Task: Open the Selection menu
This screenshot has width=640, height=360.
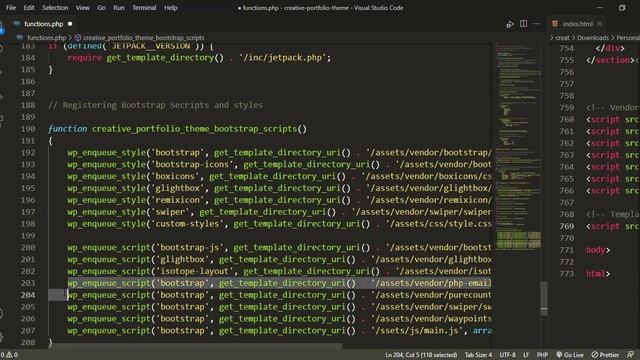Action: (55, 8)
